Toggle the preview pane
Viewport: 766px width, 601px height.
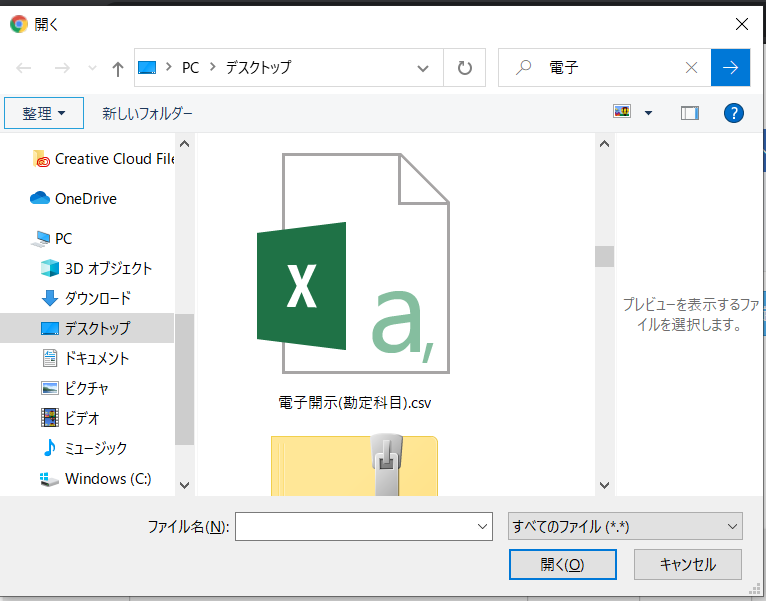pos(690,113)
